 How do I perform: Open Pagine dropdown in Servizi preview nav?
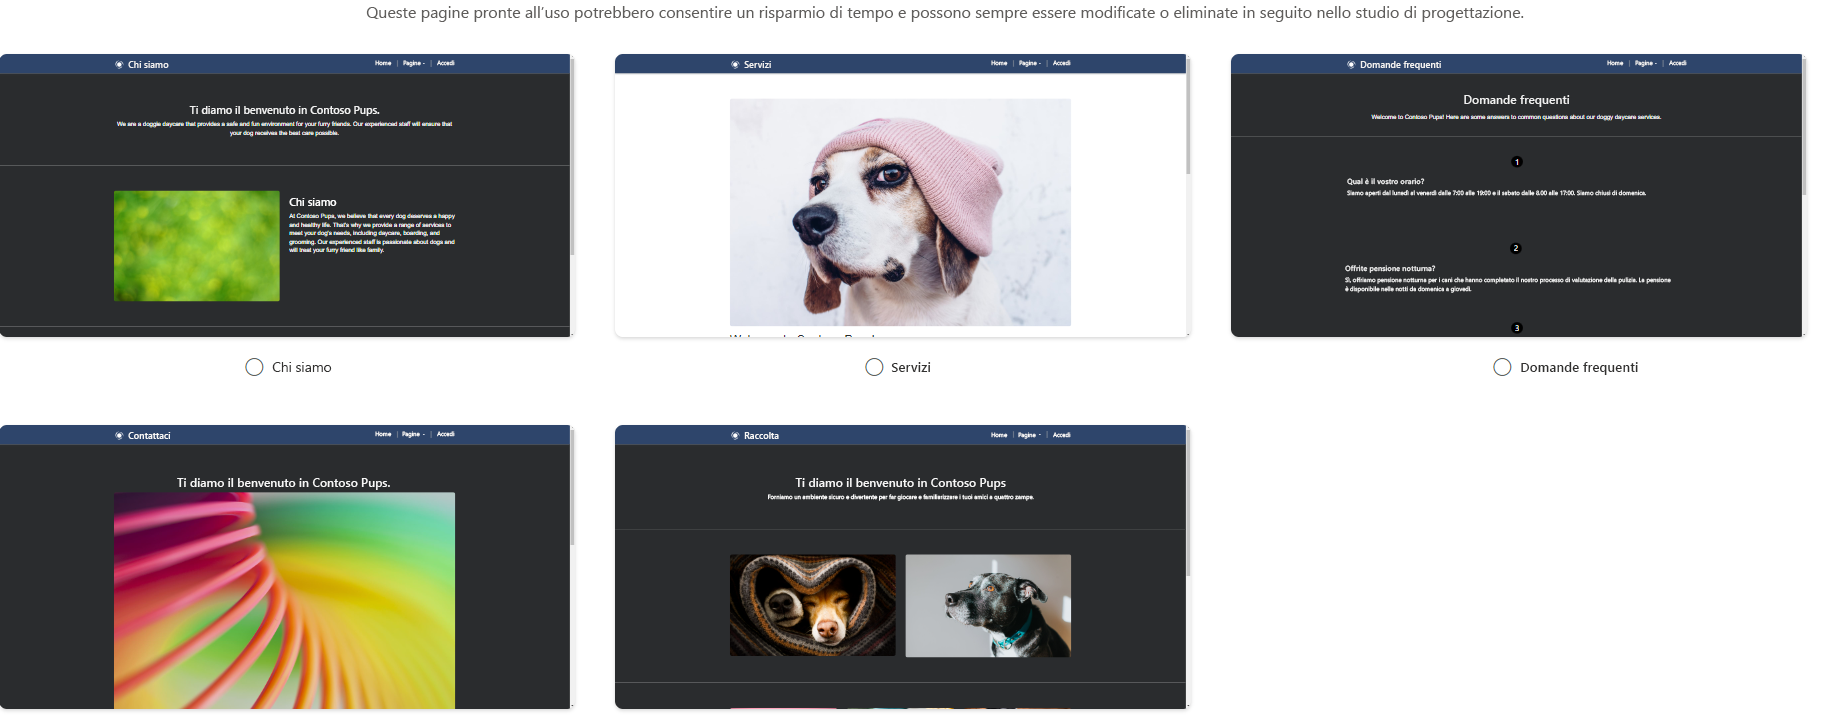click(1029, 63)
